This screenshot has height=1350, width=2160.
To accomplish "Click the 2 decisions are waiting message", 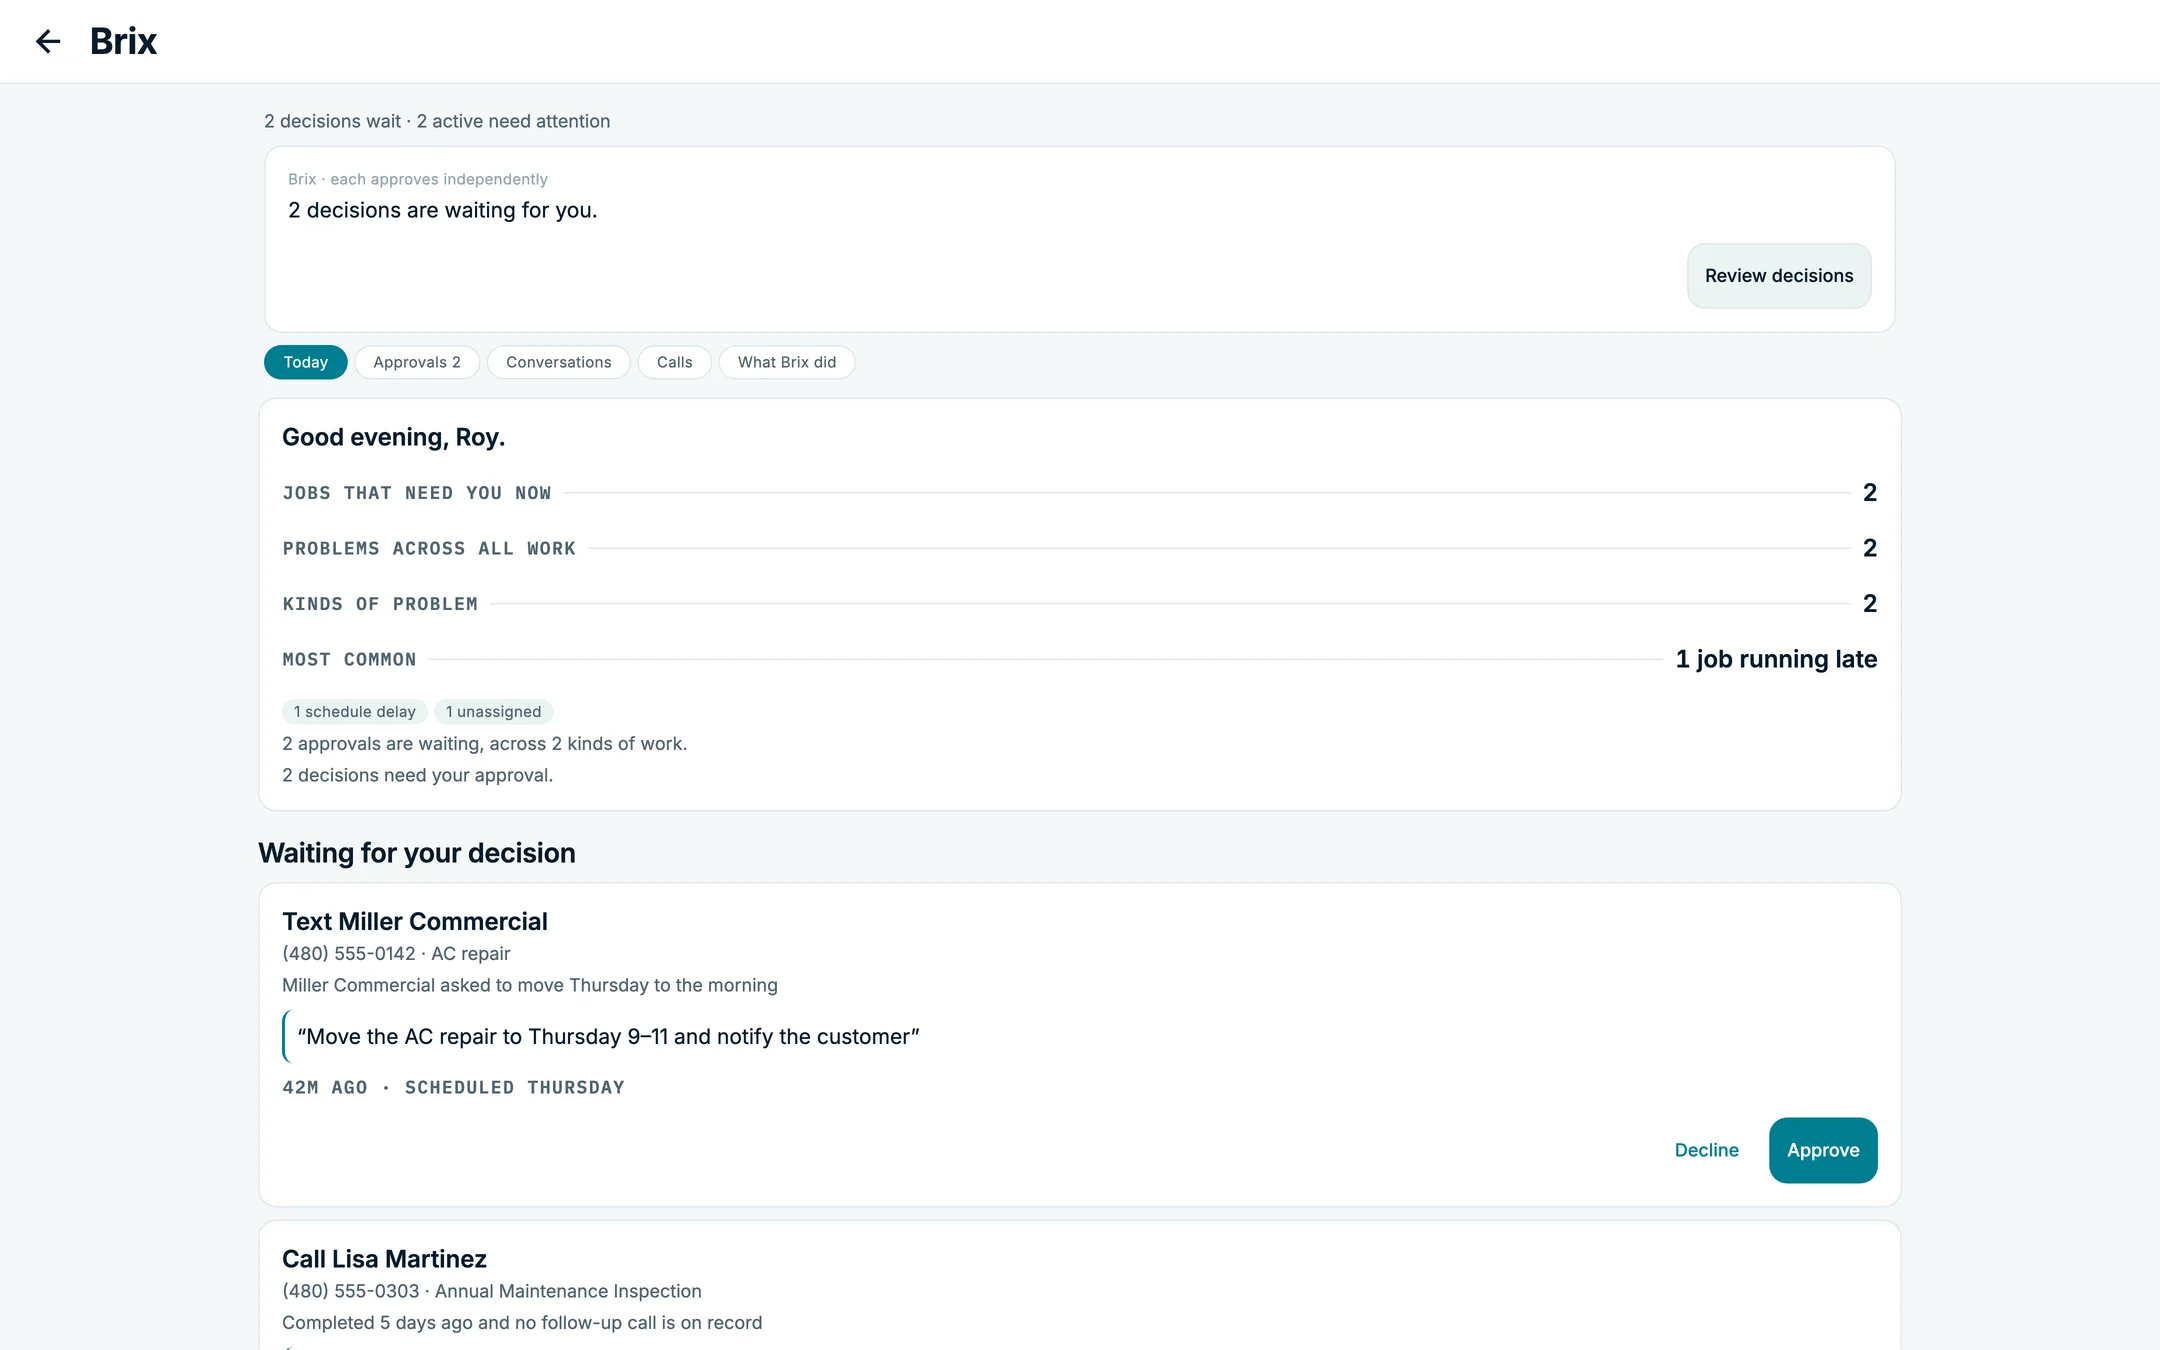I will [x=442, y=210].
